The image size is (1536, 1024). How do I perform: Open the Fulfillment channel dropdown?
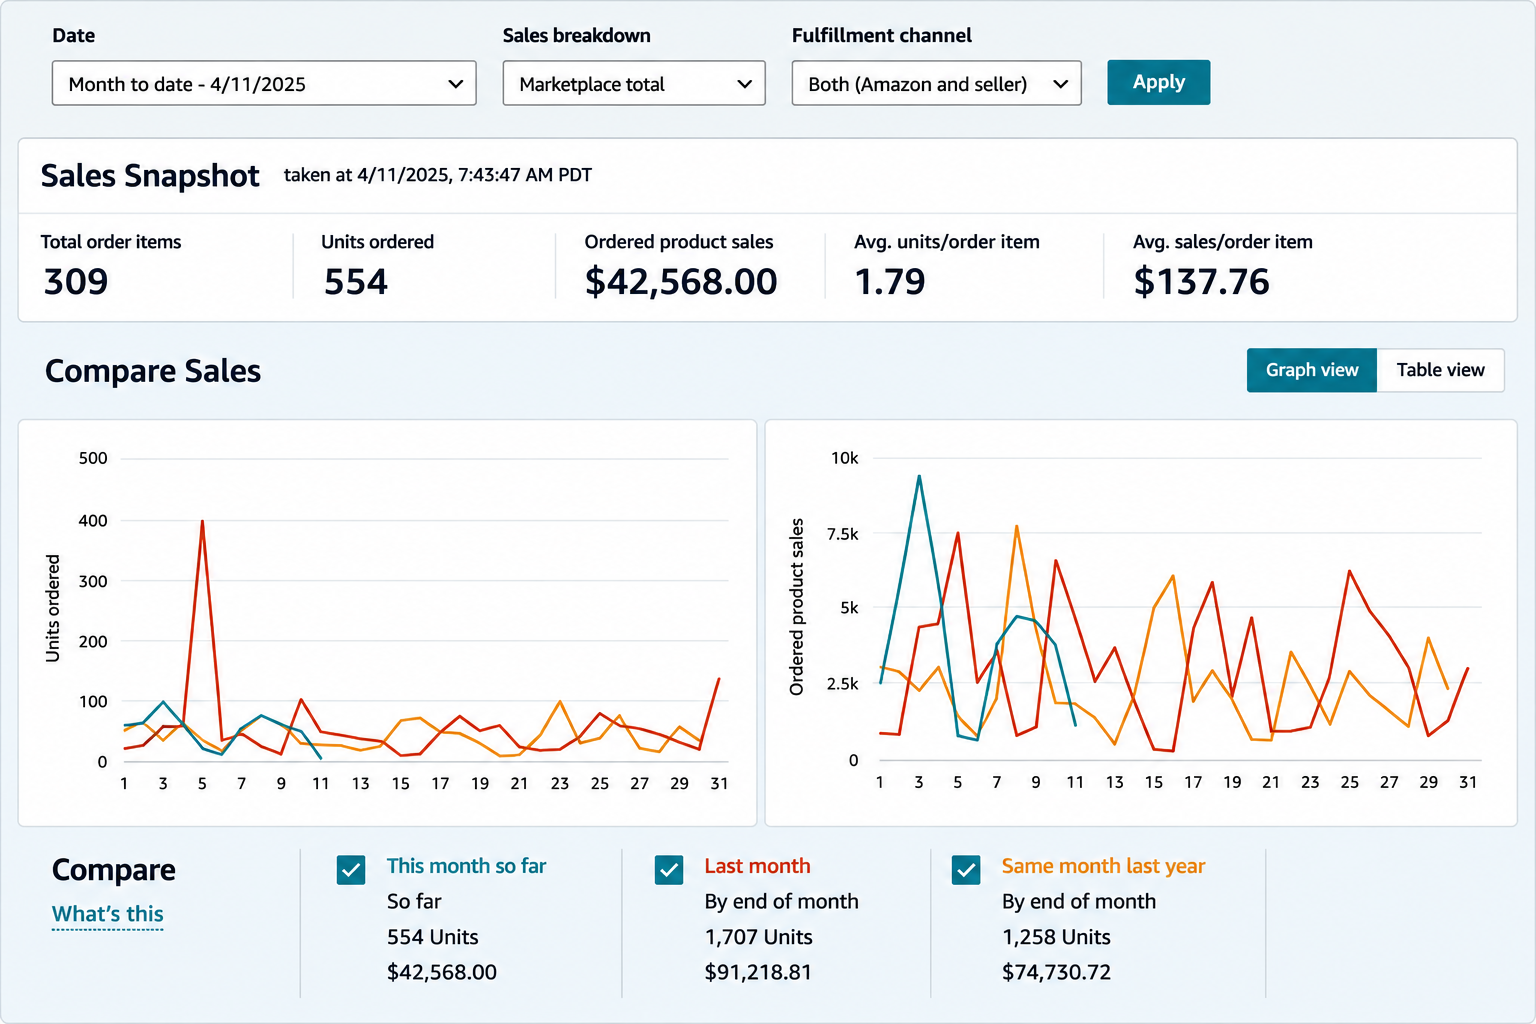tap(936, 83)
